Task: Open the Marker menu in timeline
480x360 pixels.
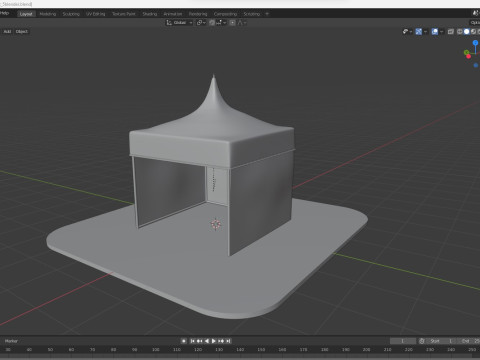Action: point(11,341)
